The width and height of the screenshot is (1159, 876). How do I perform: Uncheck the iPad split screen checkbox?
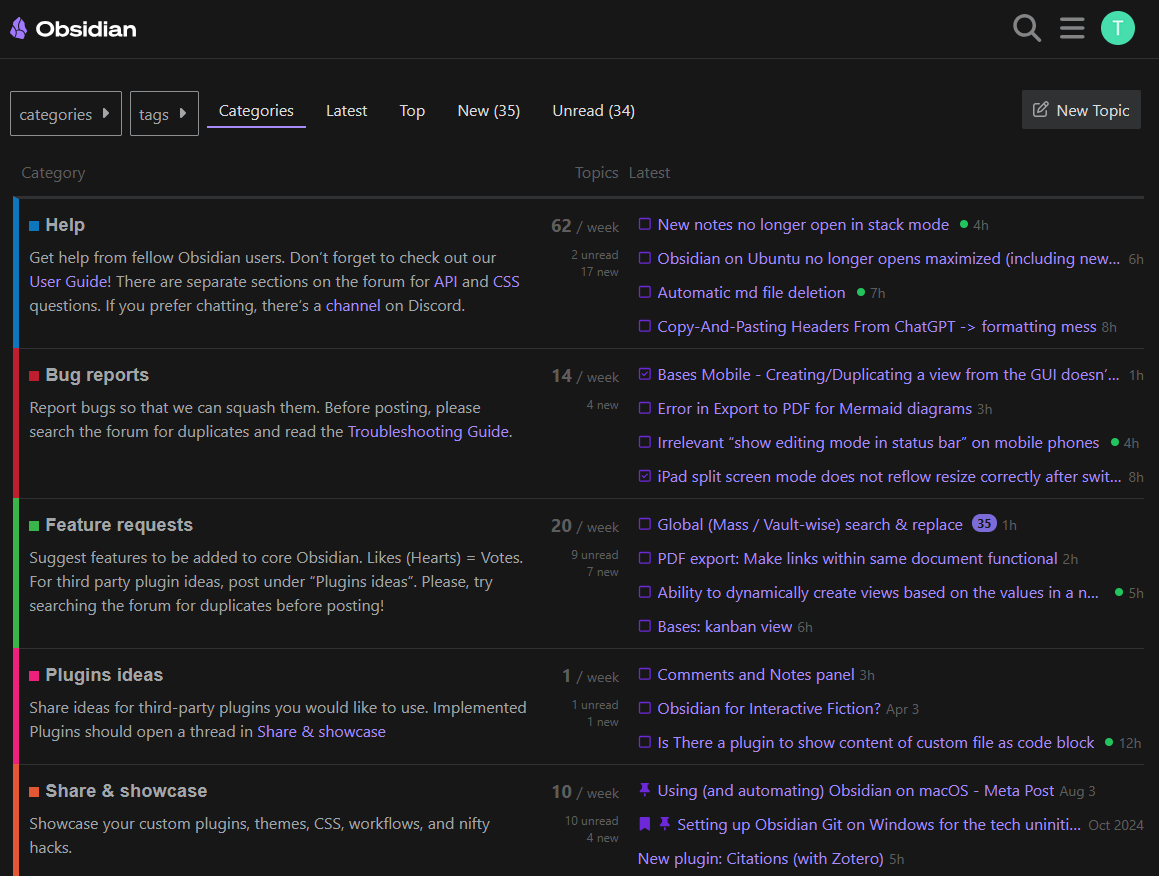click(x=645, y=476)
